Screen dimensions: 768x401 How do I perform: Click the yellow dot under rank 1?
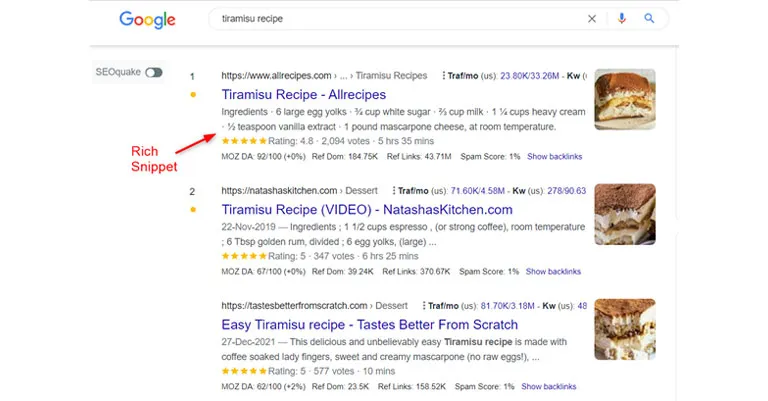(193, 94)
